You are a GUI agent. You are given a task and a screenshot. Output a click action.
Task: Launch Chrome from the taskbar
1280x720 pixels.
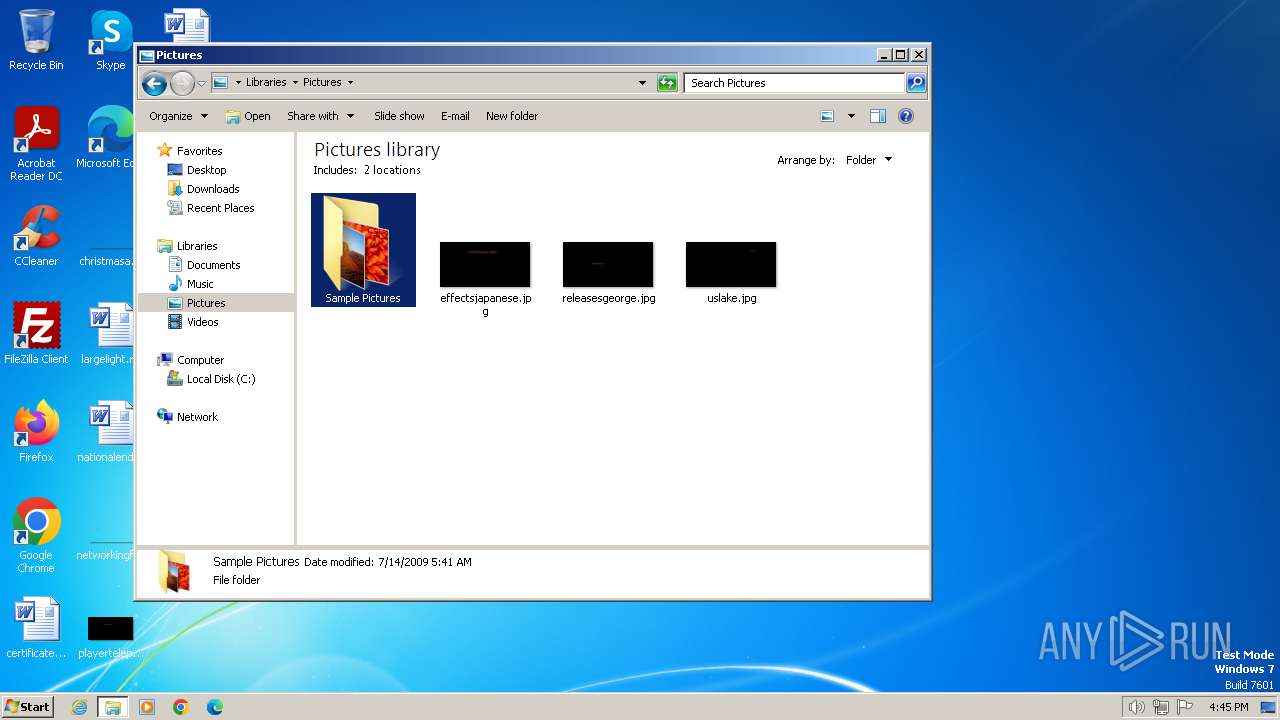(x=181, y=707)
